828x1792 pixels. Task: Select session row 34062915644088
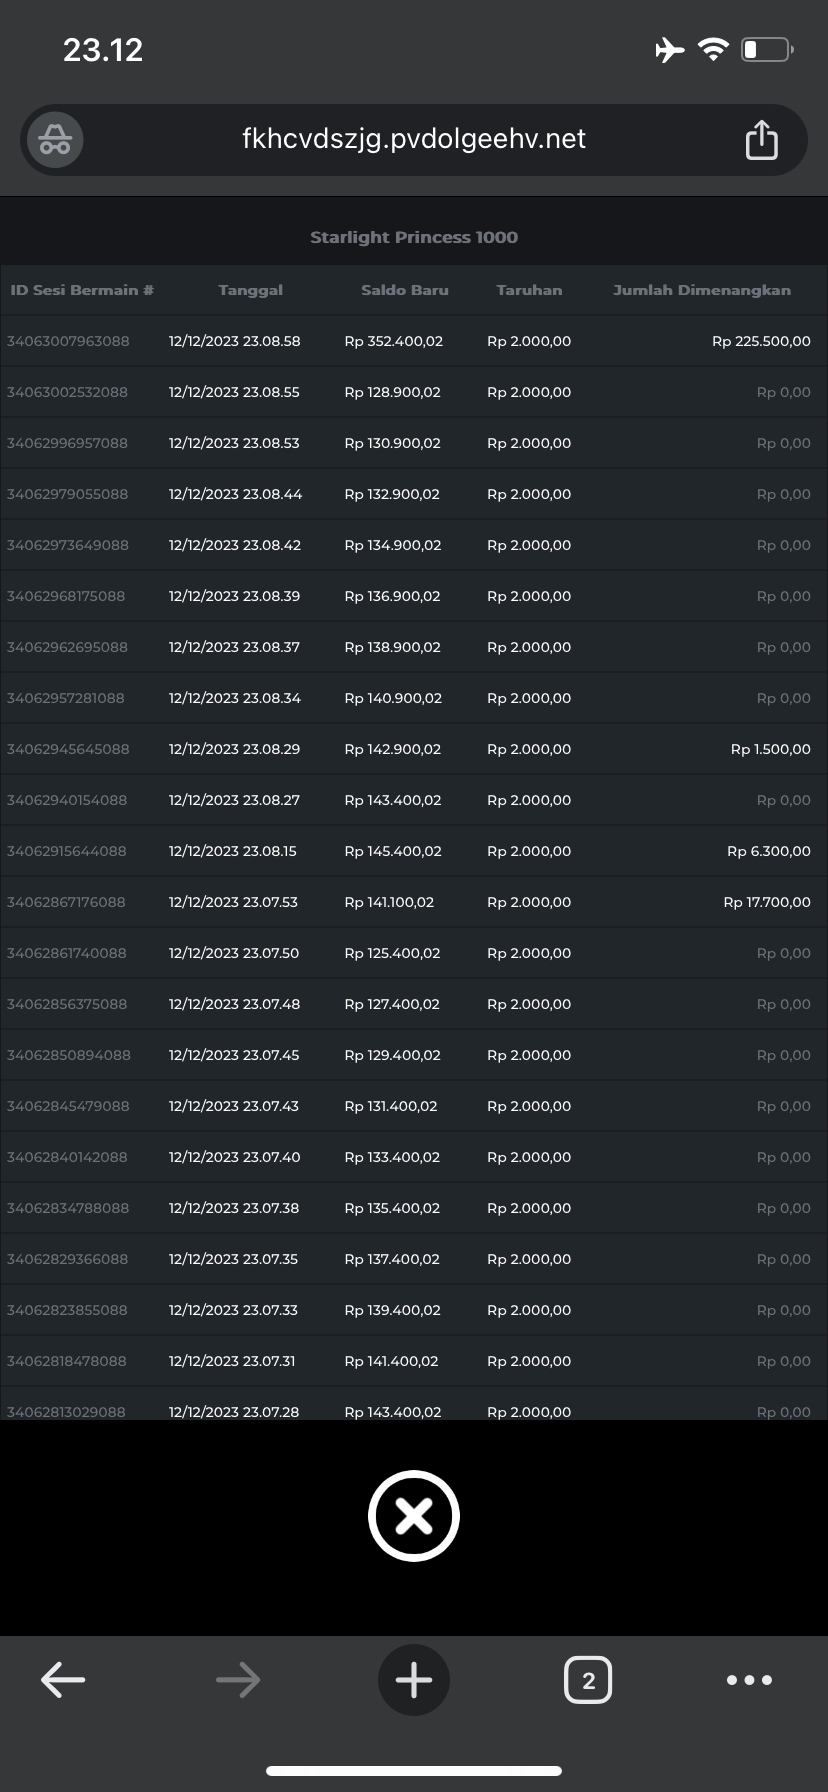coord(67,851)
